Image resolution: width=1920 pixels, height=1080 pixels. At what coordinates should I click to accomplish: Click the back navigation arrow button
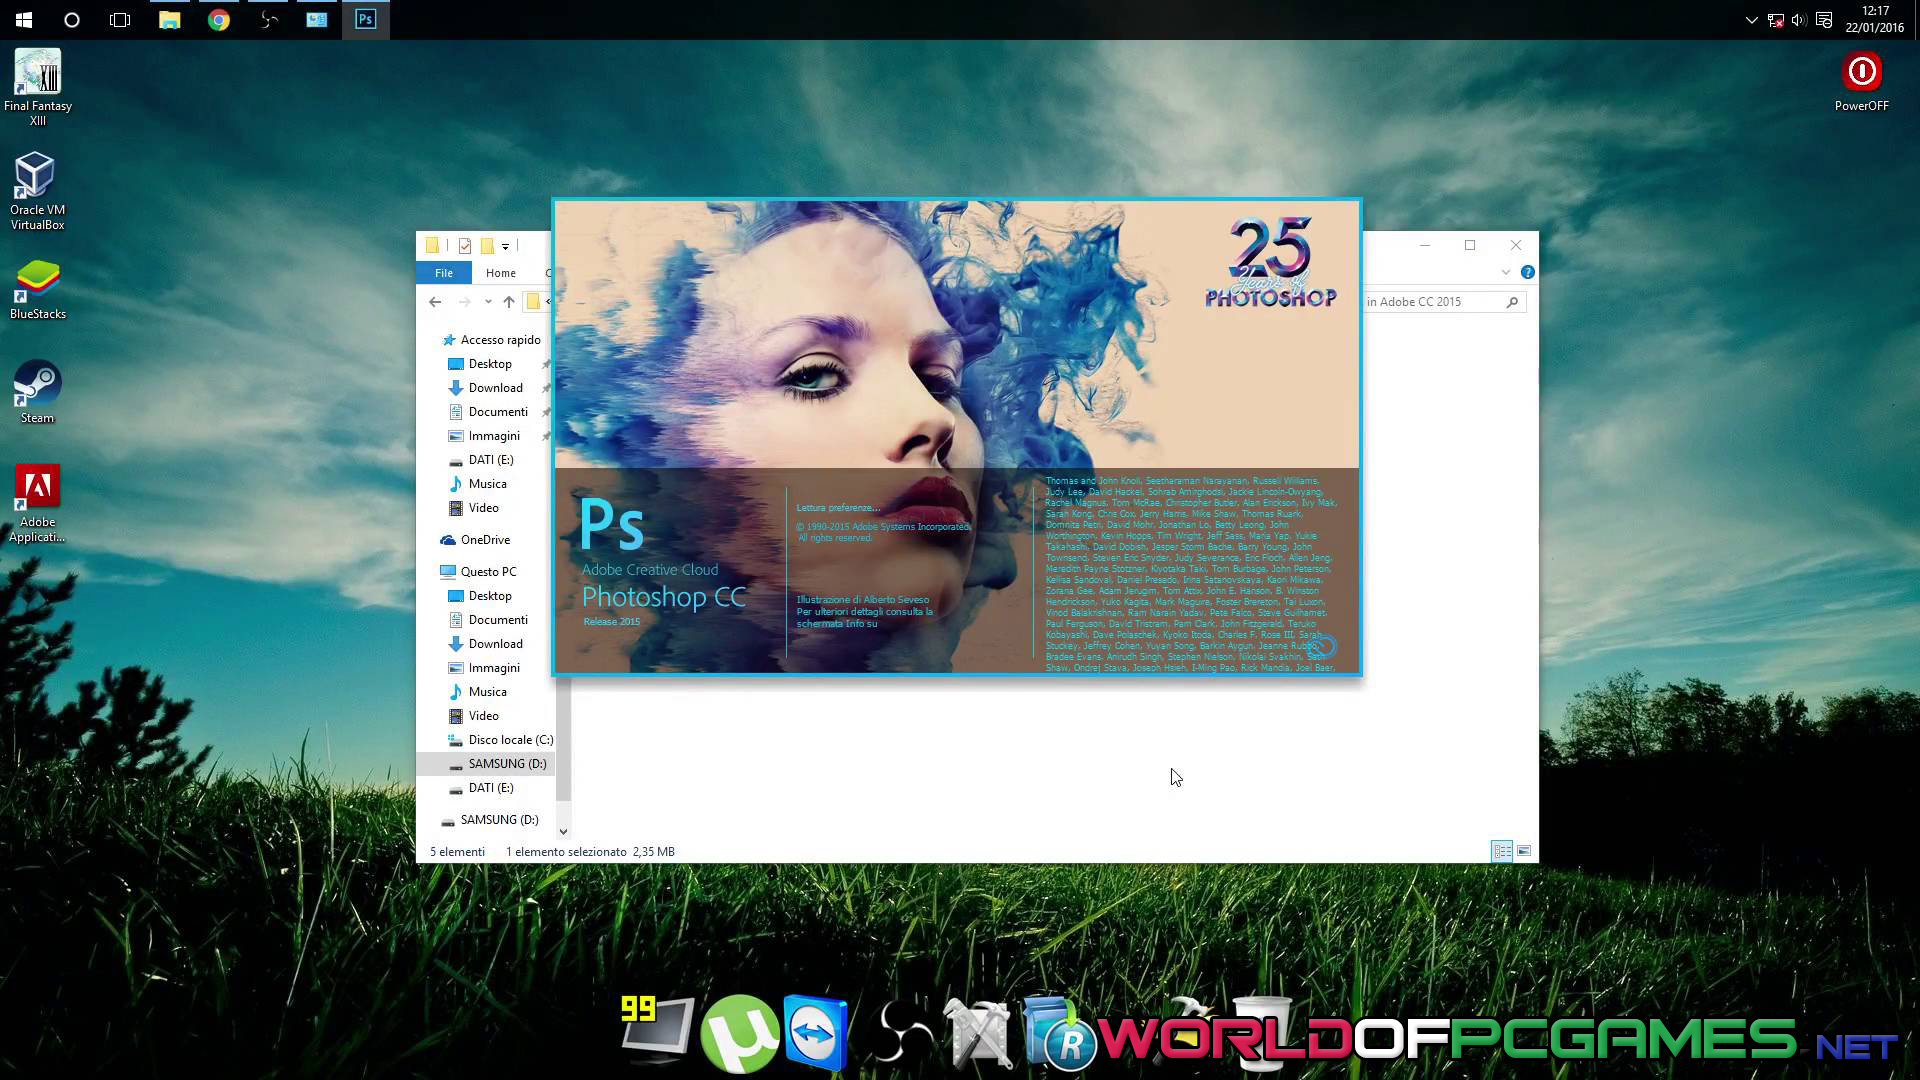pyautogui.click(x=435, y=302)
